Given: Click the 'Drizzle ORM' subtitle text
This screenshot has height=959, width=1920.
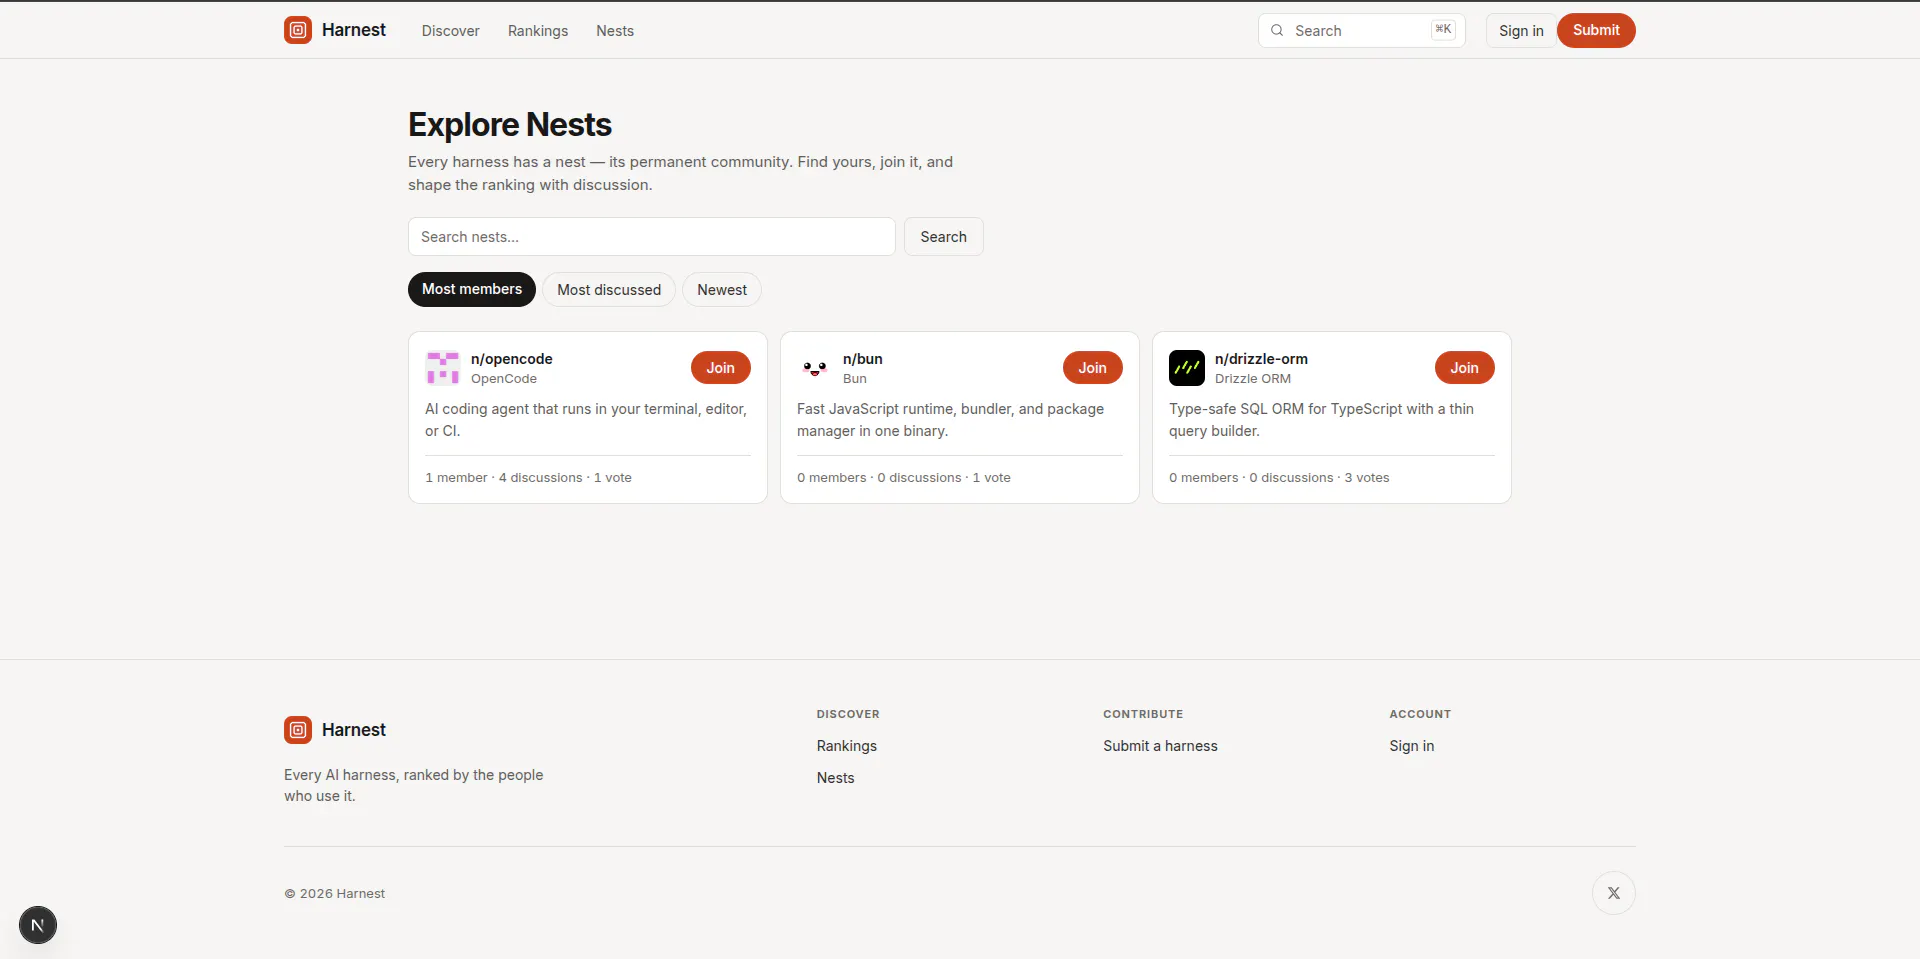Looking at the screenshot, I should (x=1253, y=379).
